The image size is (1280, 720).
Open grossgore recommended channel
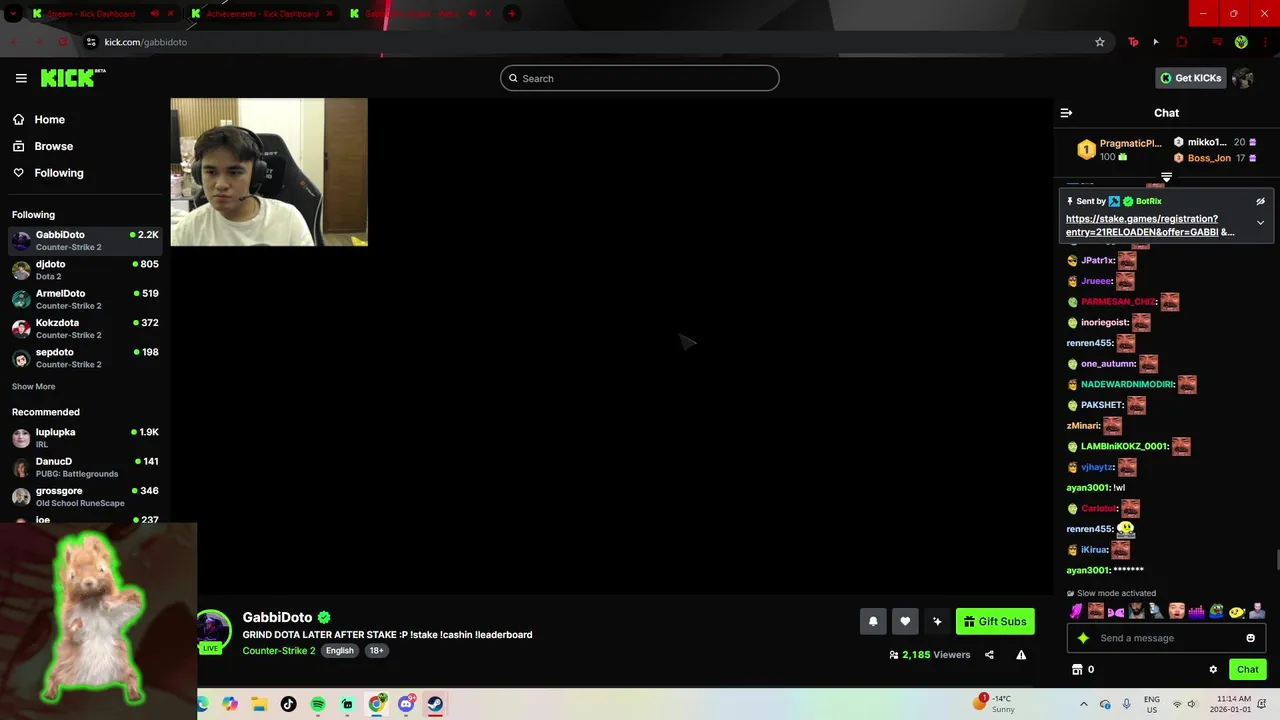point(85,496)
